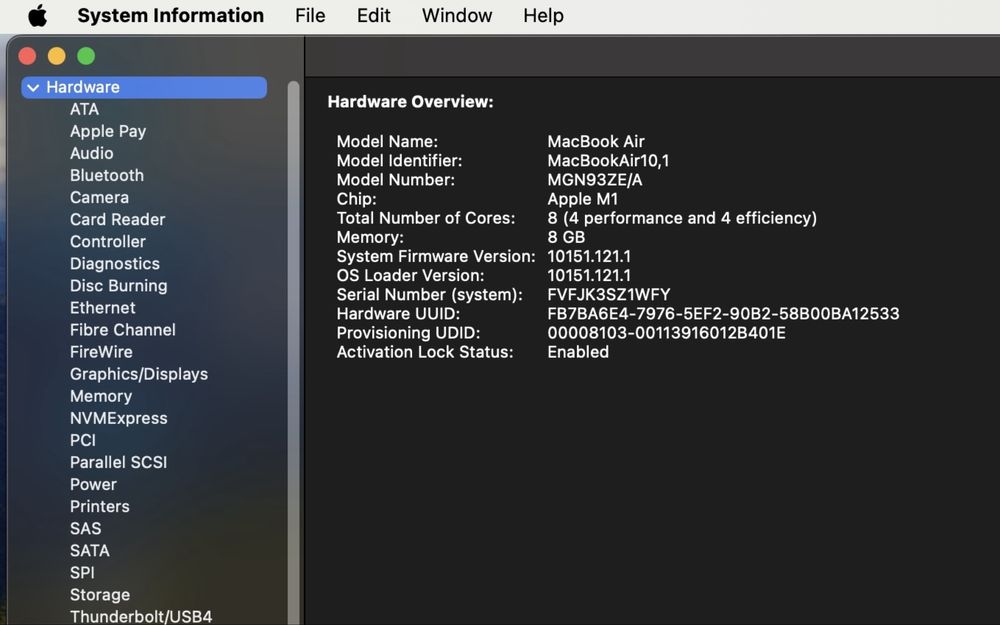1000x625 pixels.
Task: Select SAS in the sidebar
Action: click(x=85, y=529)
